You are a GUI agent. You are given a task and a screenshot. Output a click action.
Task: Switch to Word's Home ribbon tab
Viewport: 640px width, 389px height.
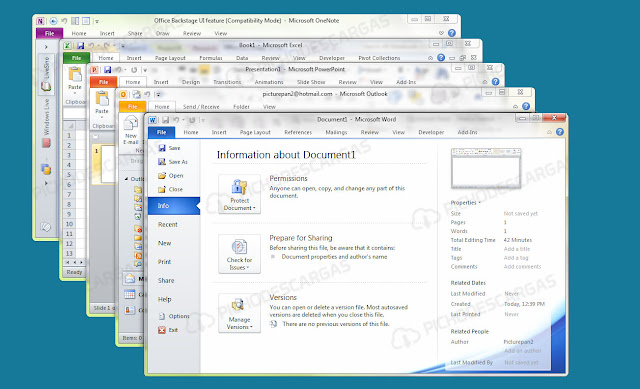click(191, 132)
